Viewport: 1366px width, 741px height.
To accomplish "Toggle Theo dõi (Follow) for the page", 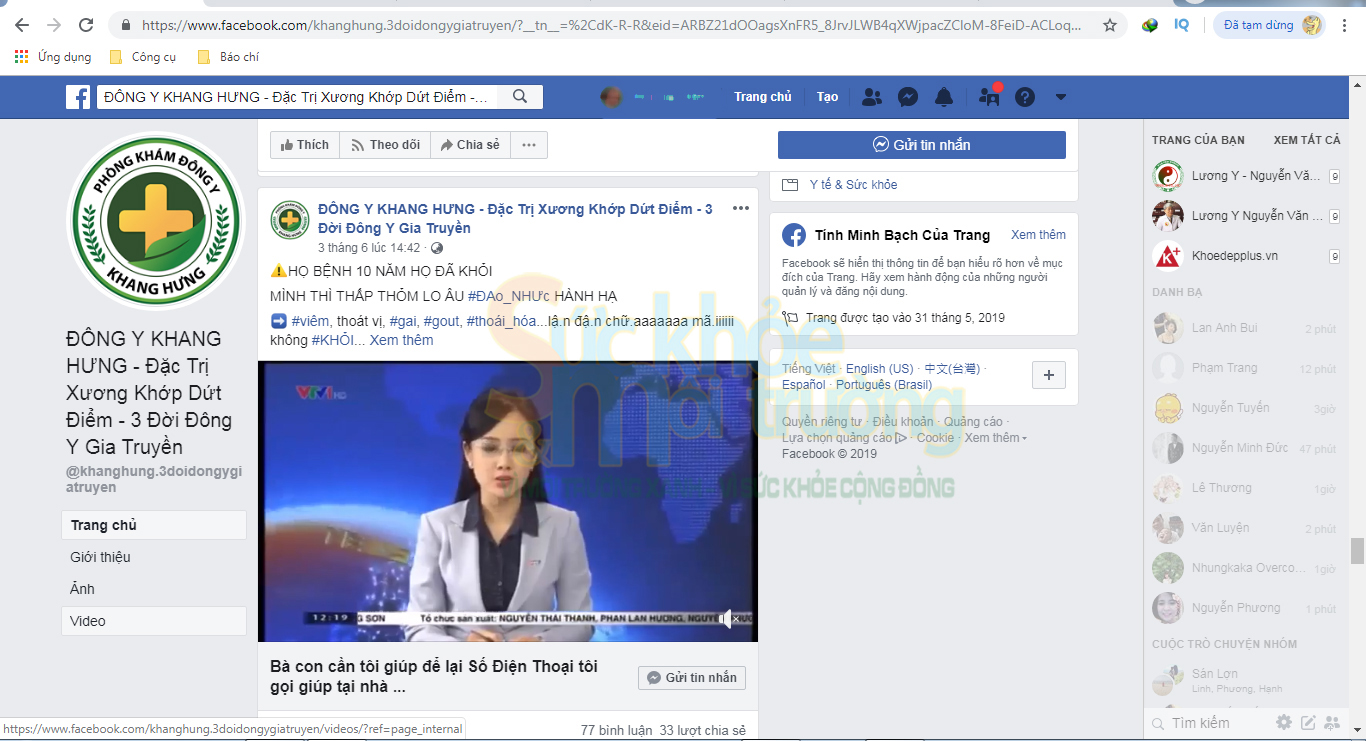I will click(385, 145).
